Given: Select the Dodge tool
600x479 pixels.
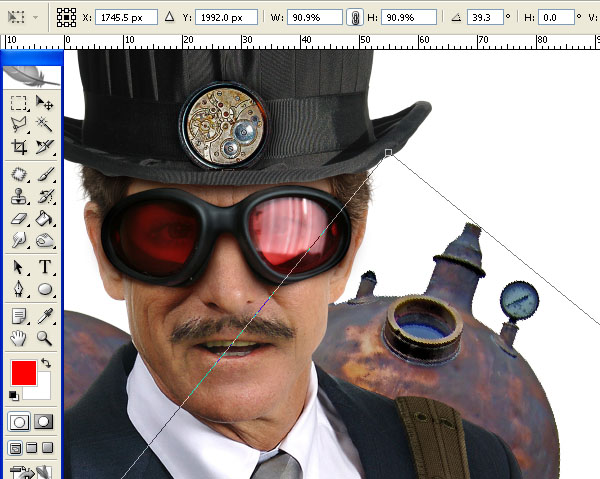Looking at the screenshot, I should tap(19, 240).
